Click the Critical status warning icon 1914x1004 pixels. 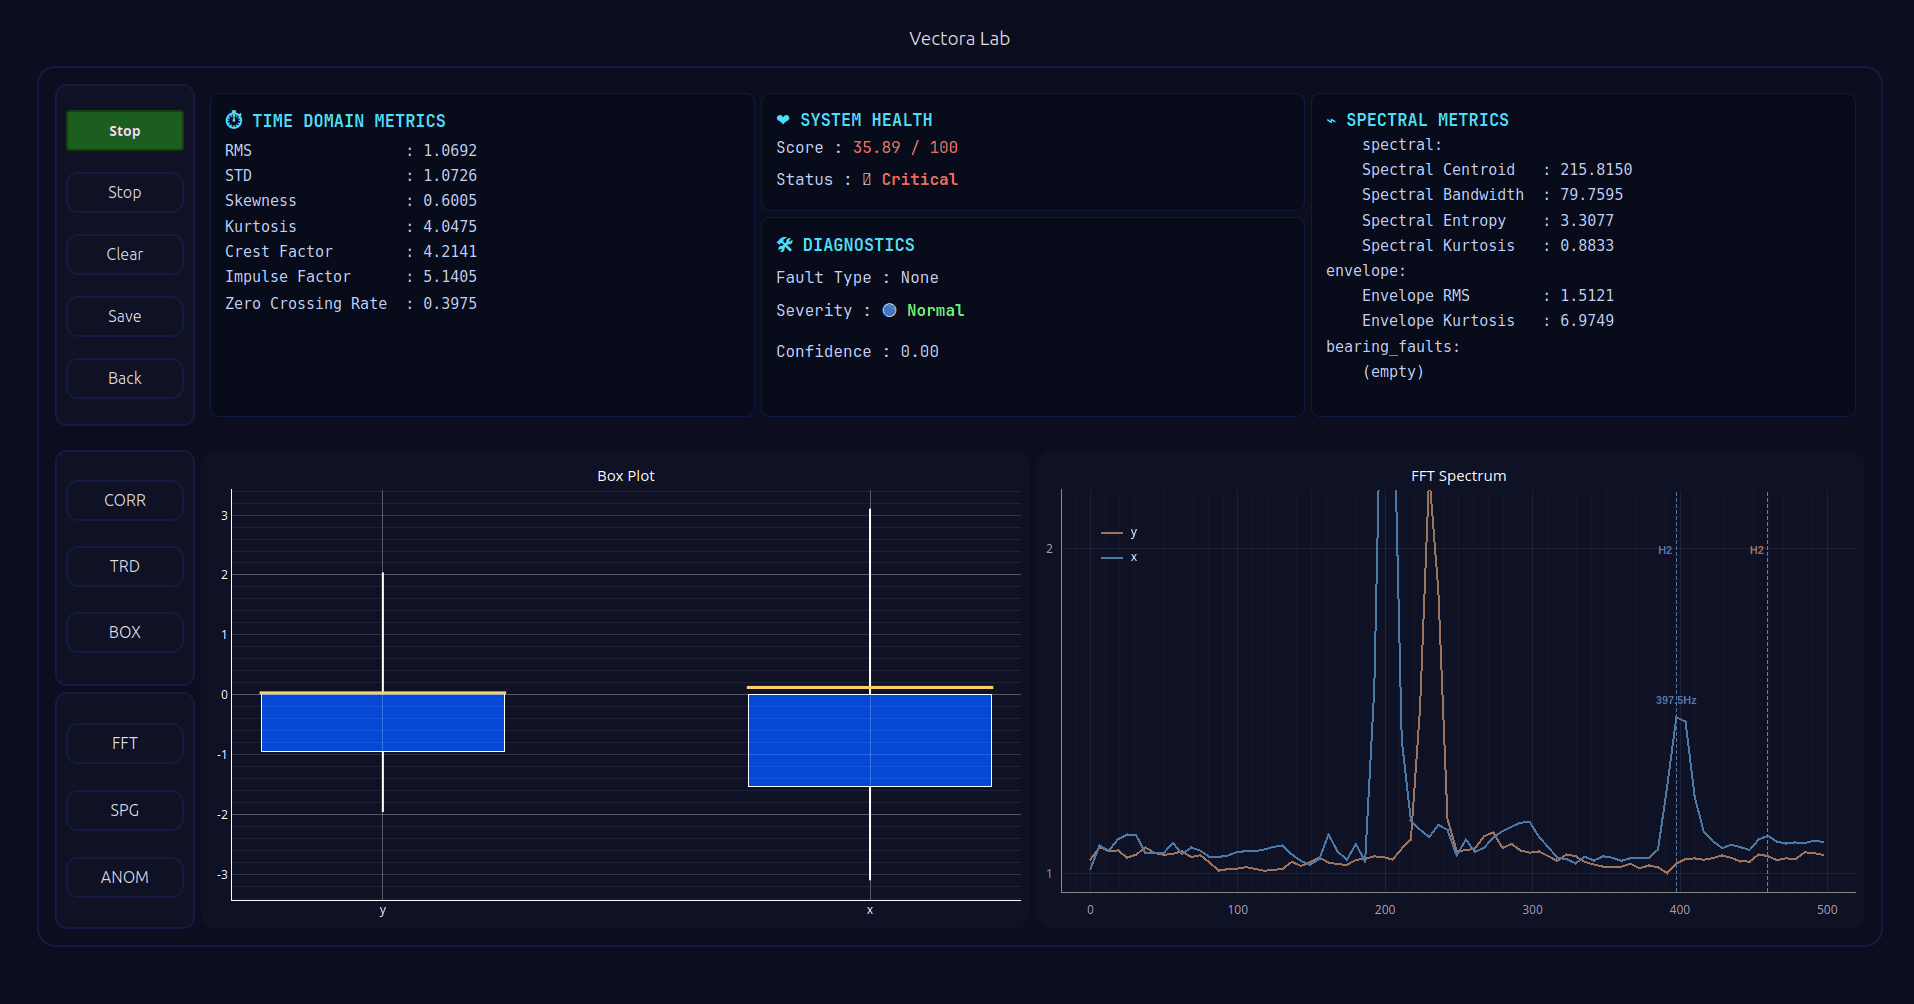point(867,180)
